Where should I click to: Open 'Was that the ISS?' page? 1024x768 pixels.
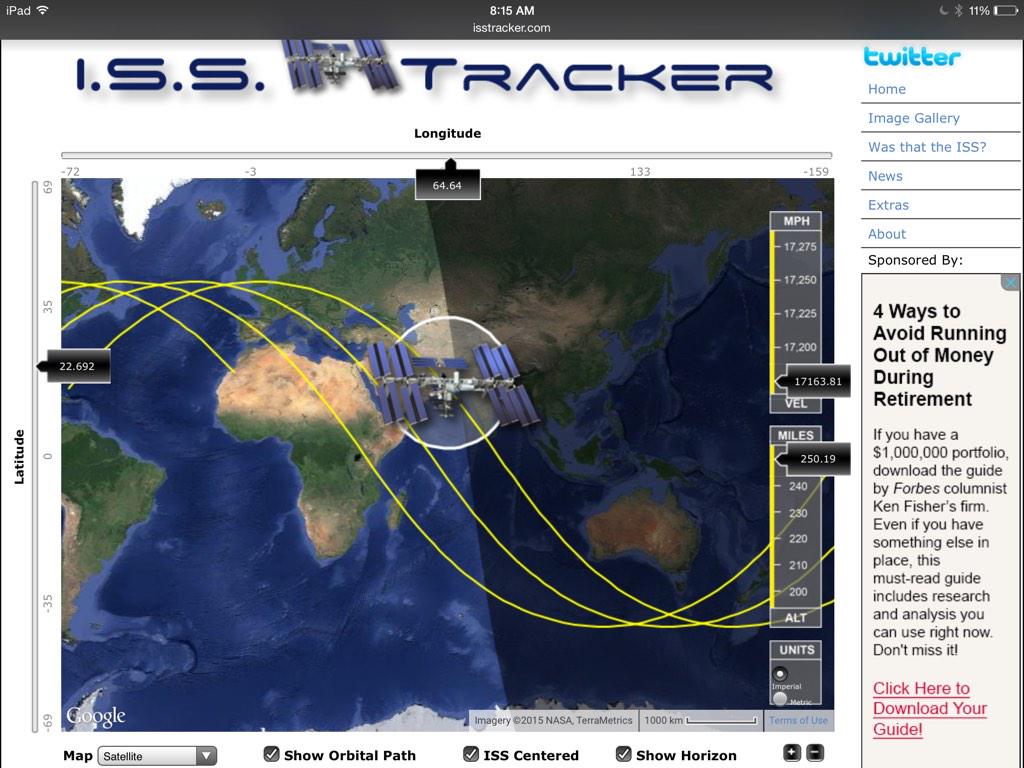click(927, 147)
